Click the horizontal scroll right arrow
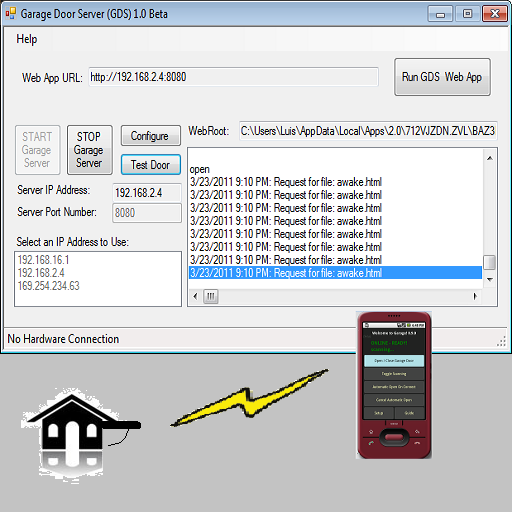 [475, 296]
